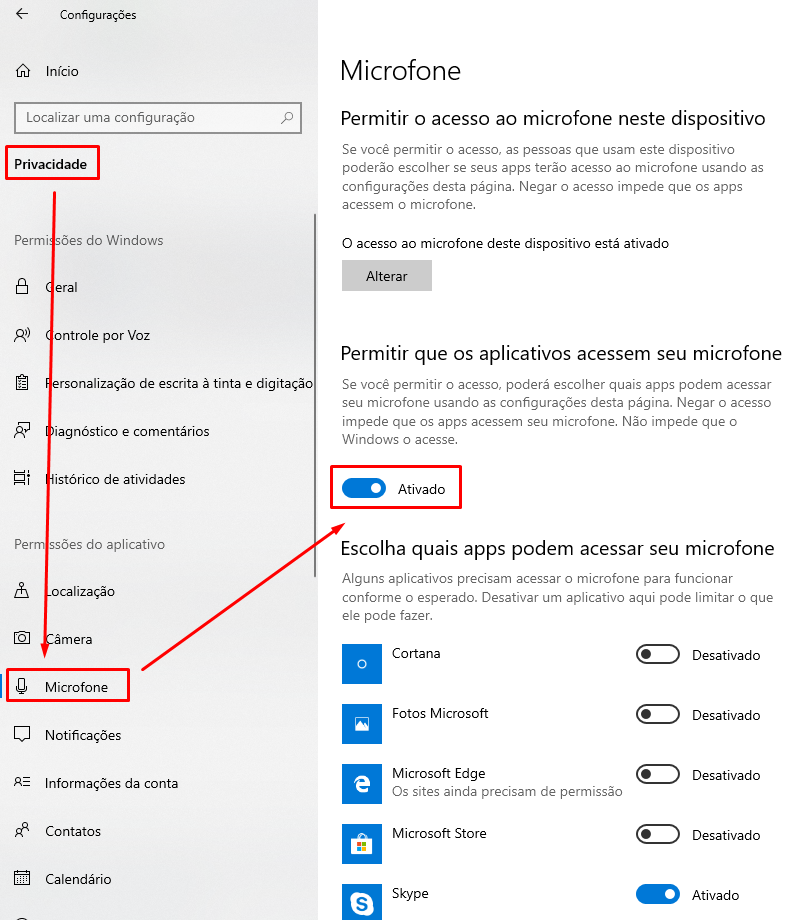
Task: Click the Localizar uma configuração search field
Action: click(x=150, y=118)
